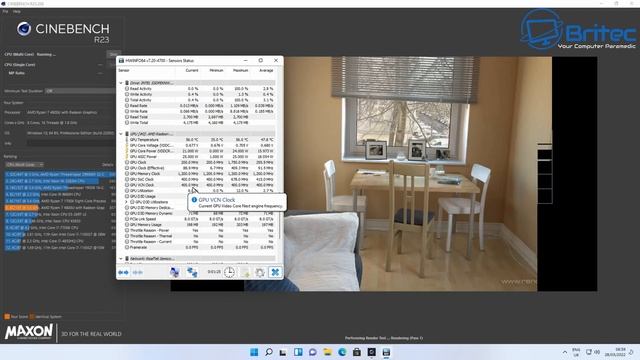
Task: Click the Start button on the taskbar
Action: pos(254,352)
